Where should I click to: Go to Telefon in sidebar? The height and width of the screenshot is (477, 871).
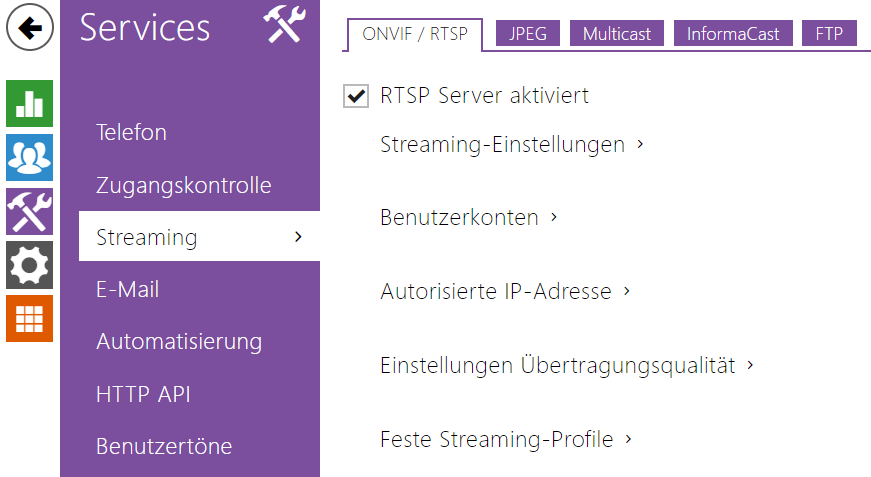tap(131, 132)
